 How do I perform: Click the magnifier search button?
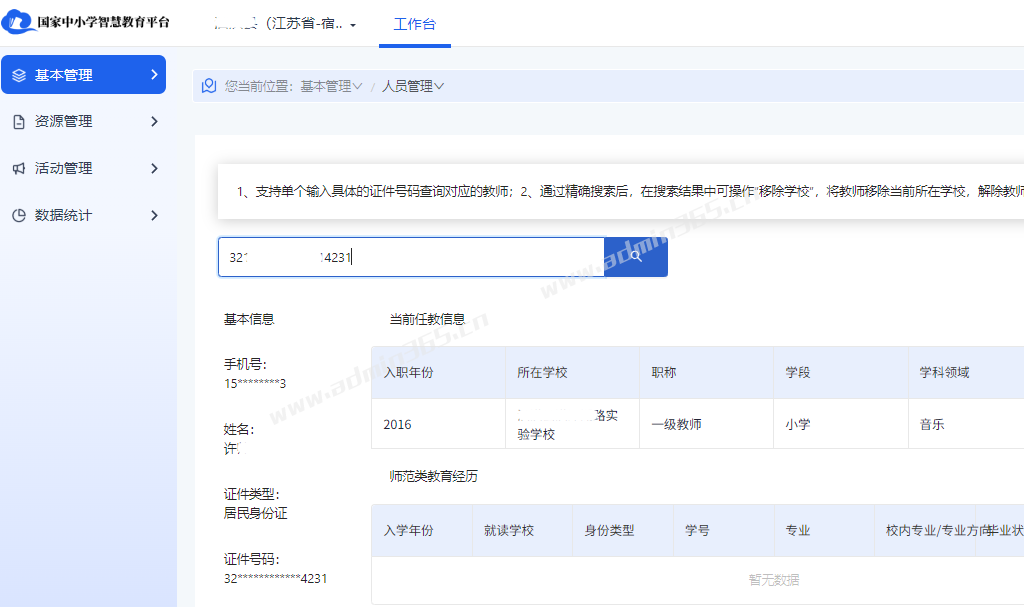635,257
